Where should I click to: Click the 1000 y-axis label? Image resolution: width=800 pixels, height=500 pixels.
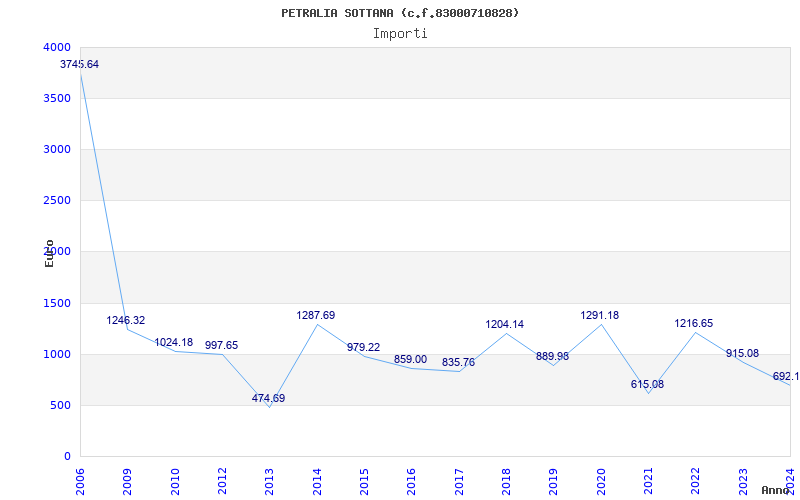[x=57, y=355]
